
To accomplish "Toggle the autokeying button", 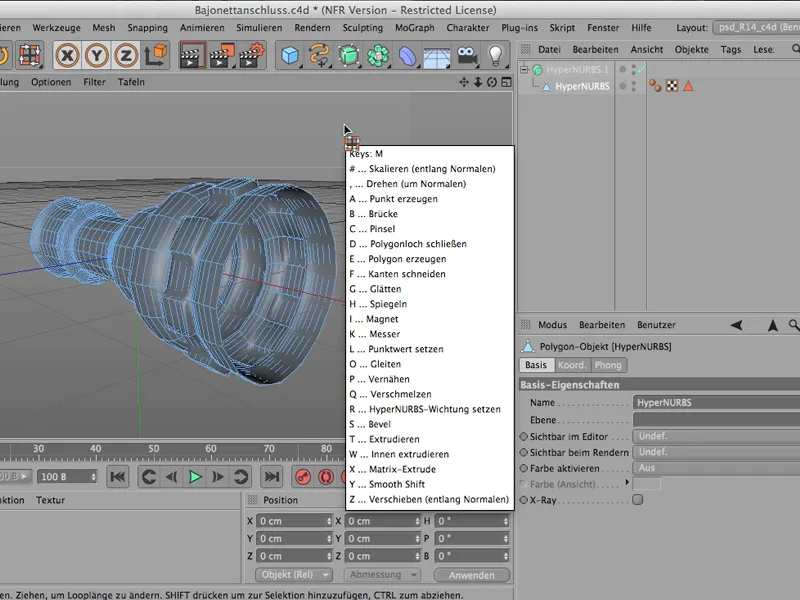I will (326, 477).
